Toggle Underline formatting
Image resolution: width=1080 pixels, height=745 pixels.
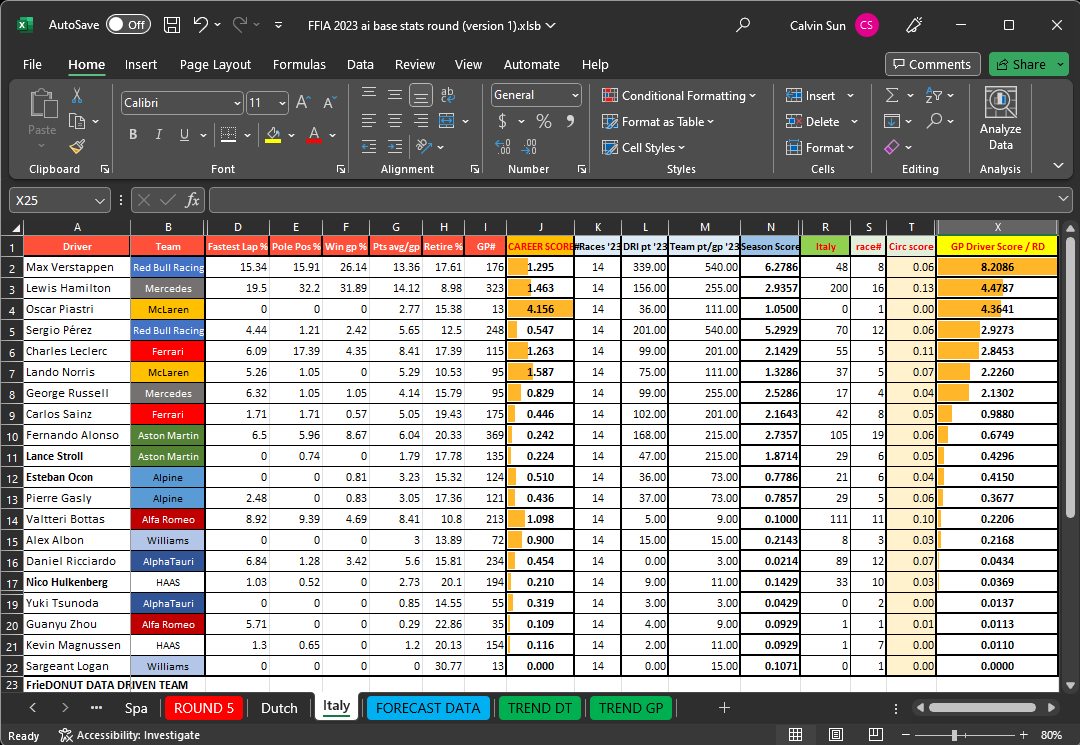[x=184, y=134]
